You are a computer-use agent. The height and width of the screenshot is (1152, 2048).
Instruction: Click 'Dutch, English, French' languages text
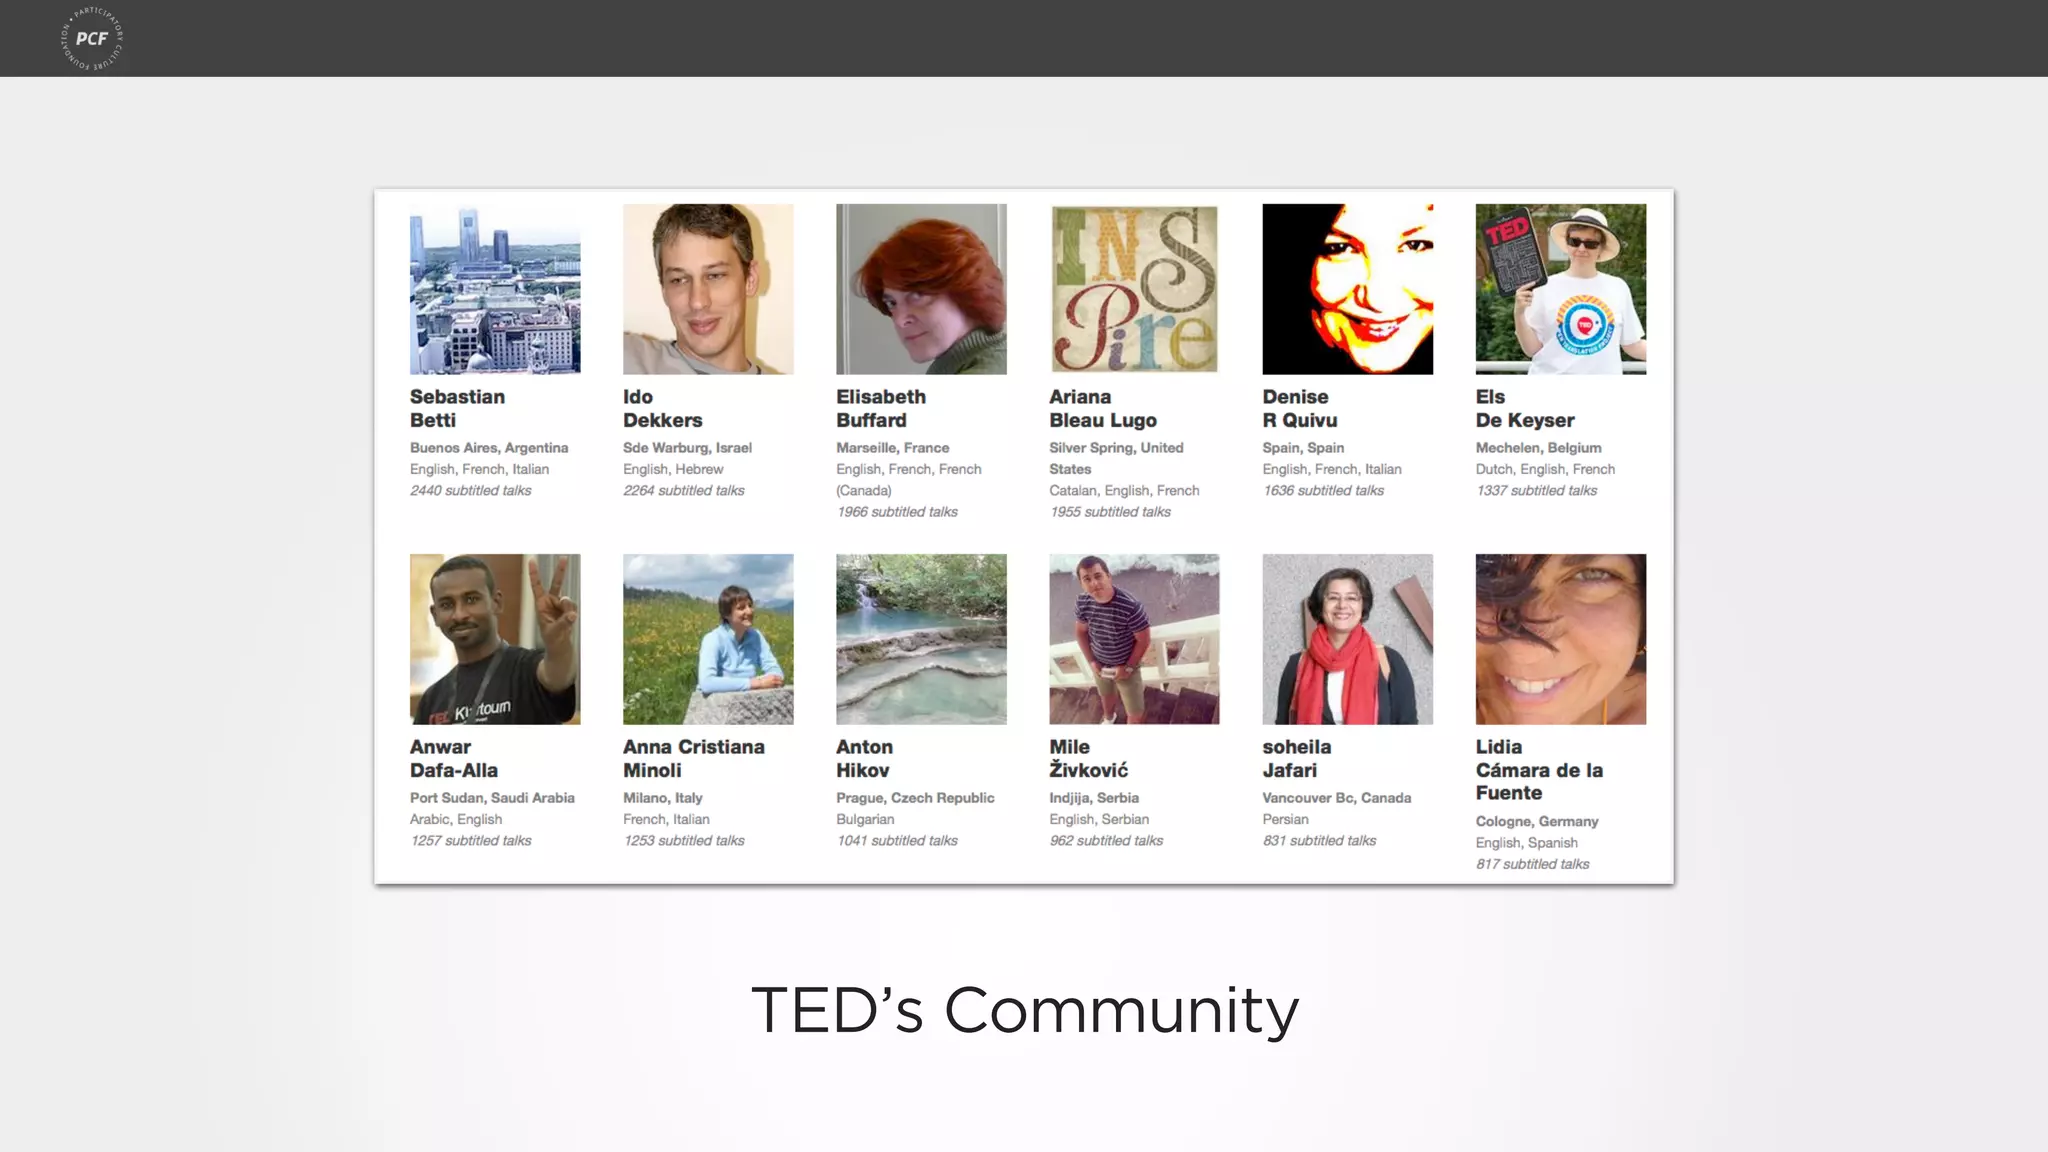tap(1545, 469)
